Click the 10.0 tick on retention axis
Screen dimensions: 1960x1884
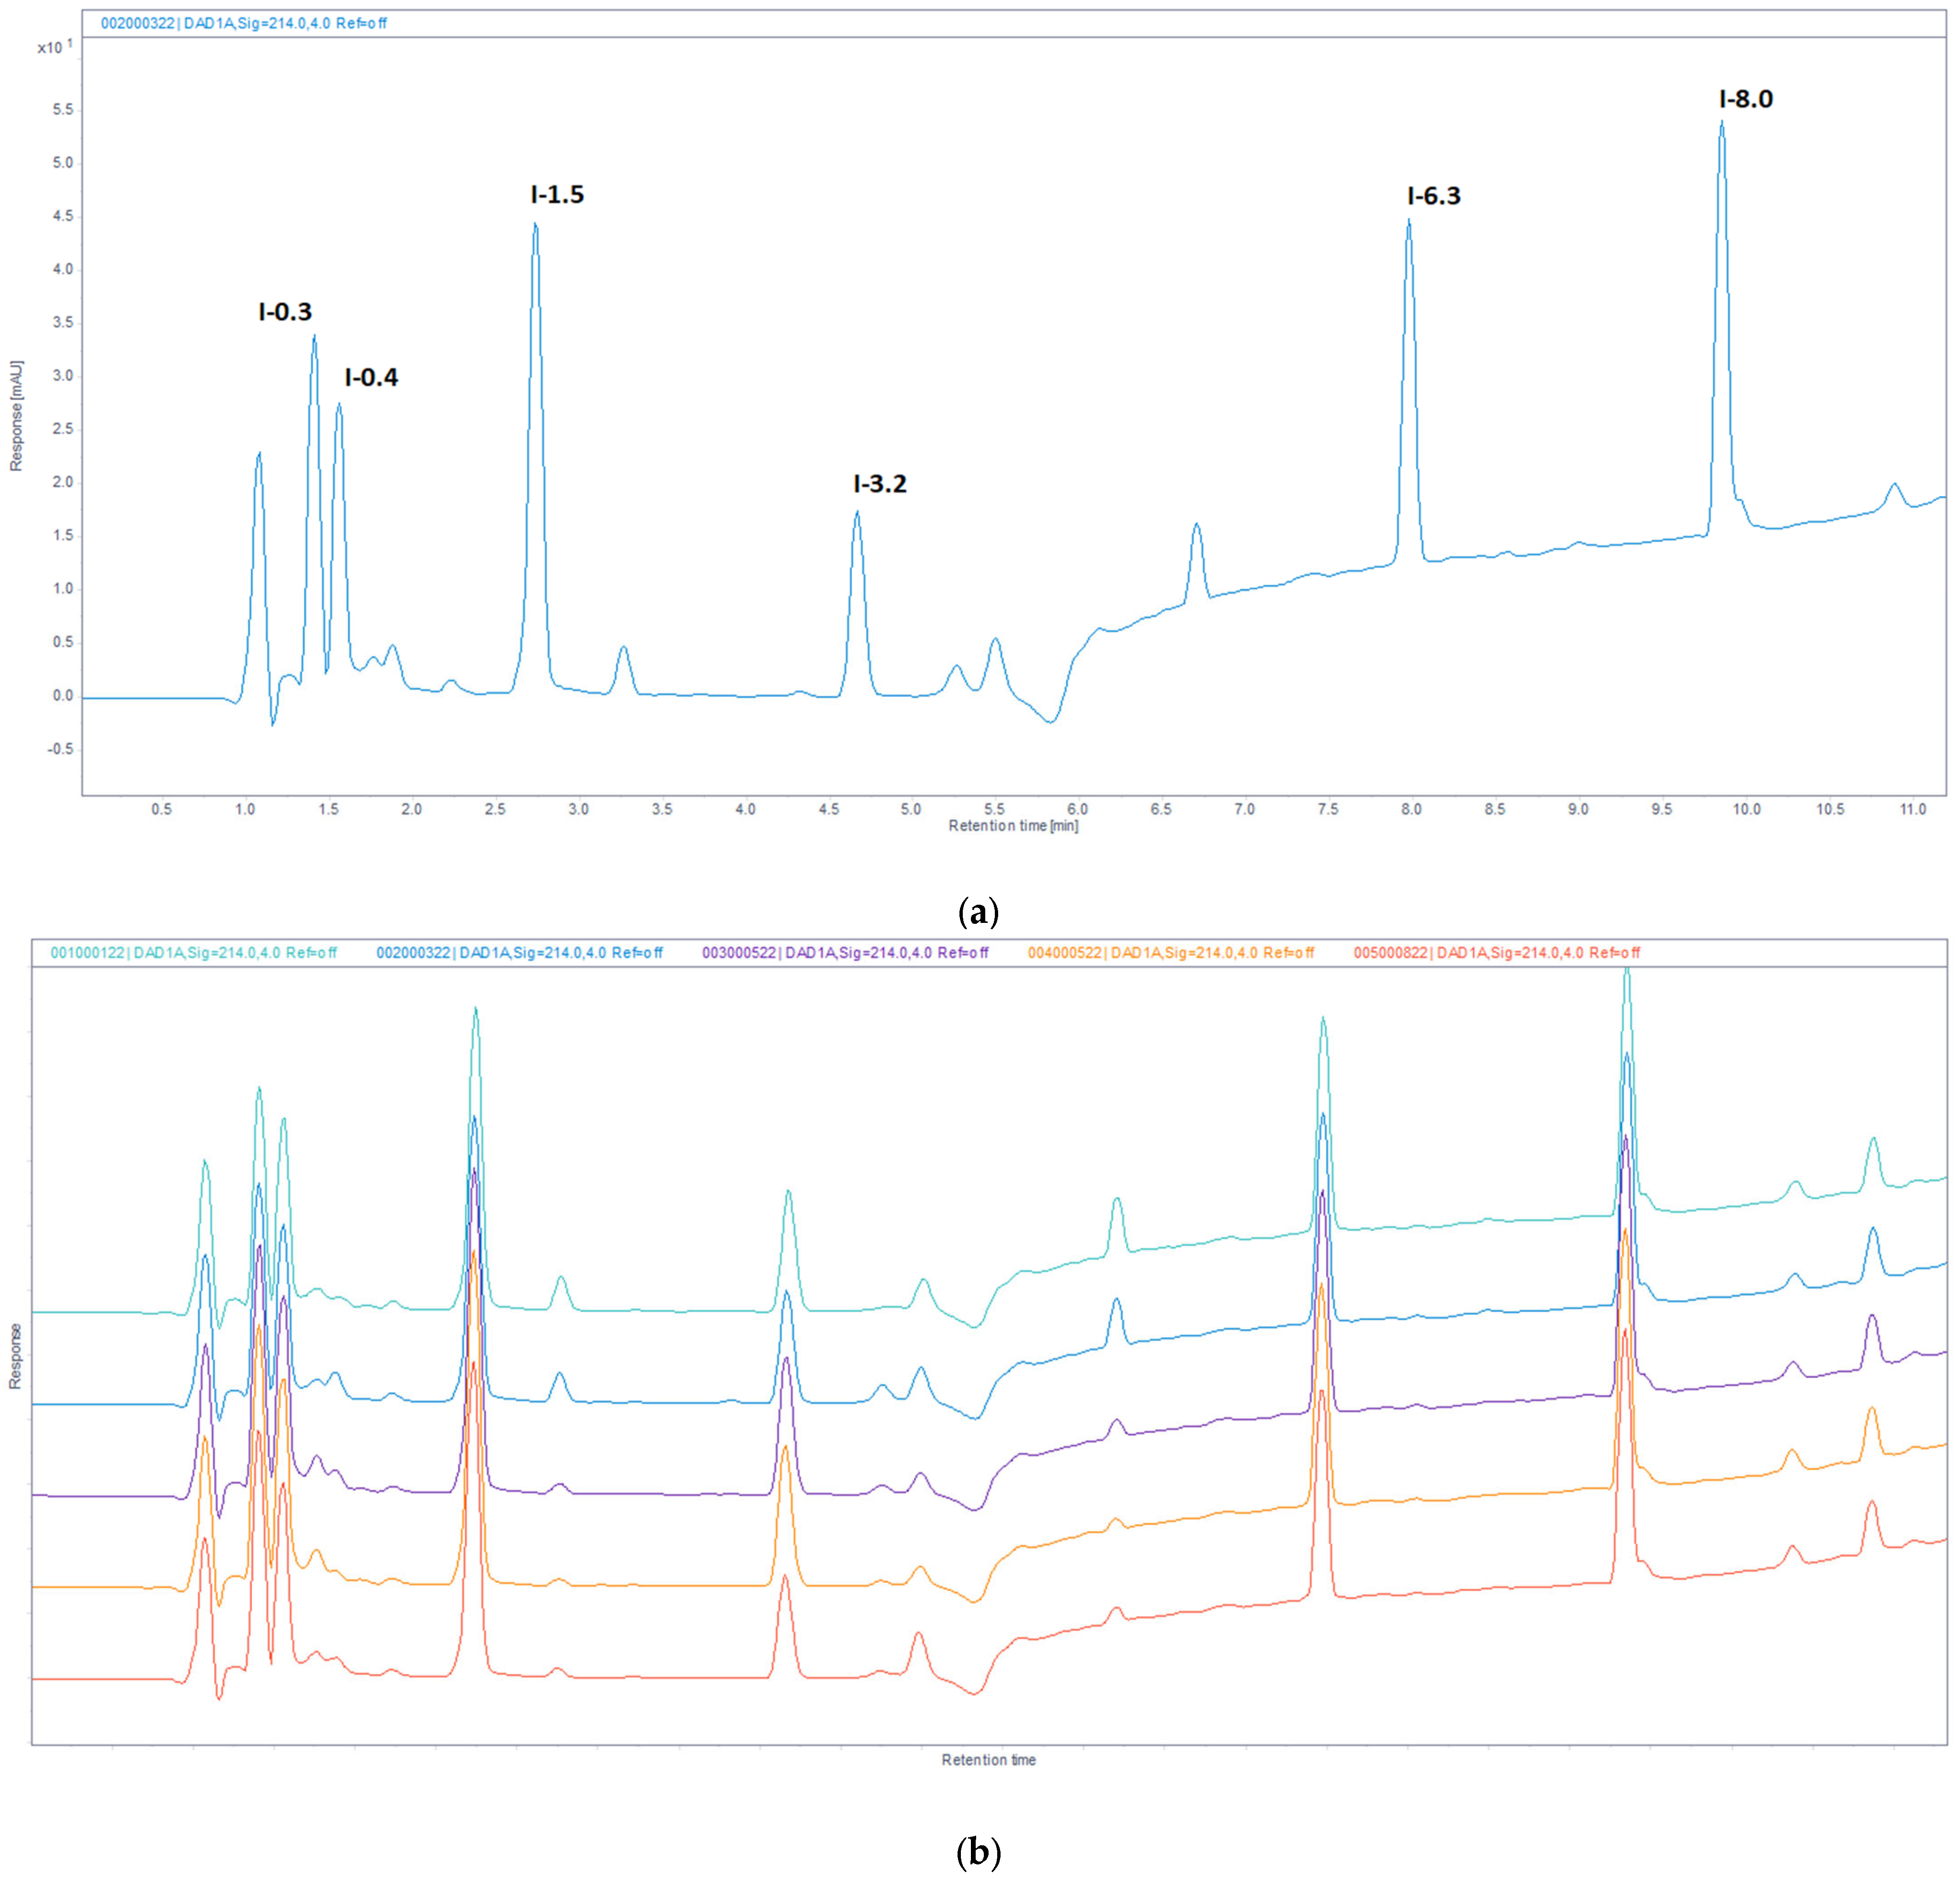1746,809
